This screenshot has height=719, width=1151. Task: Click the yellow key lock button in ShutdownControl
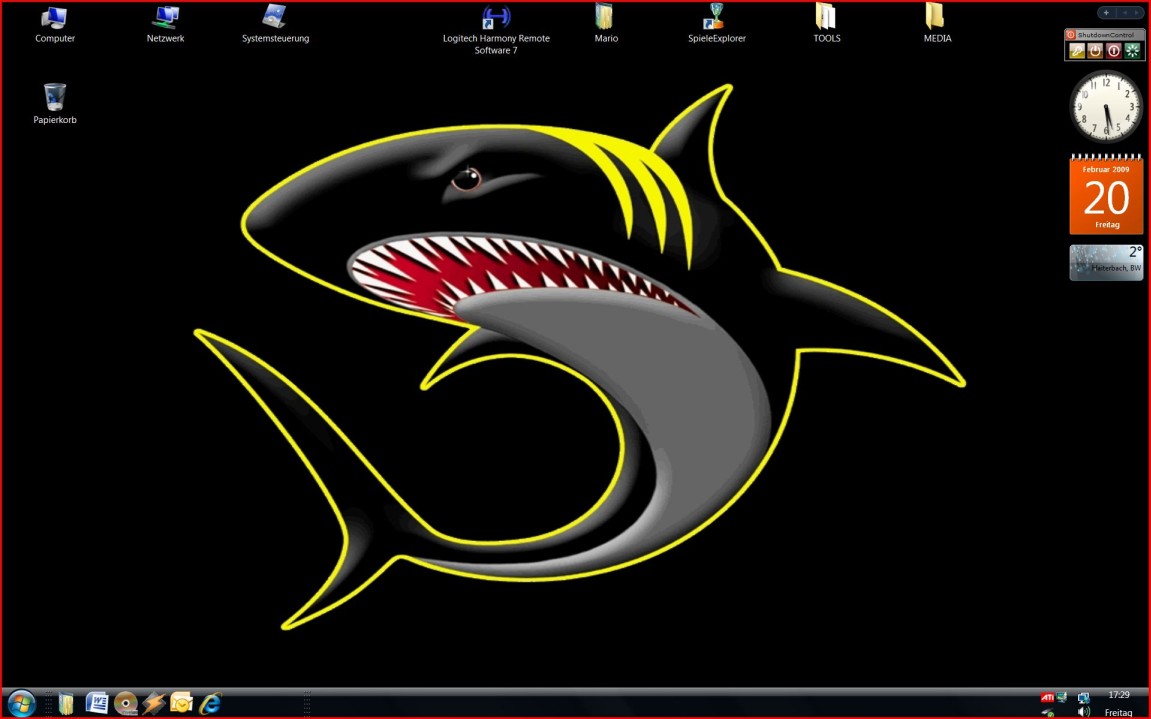coord(1077,51)
